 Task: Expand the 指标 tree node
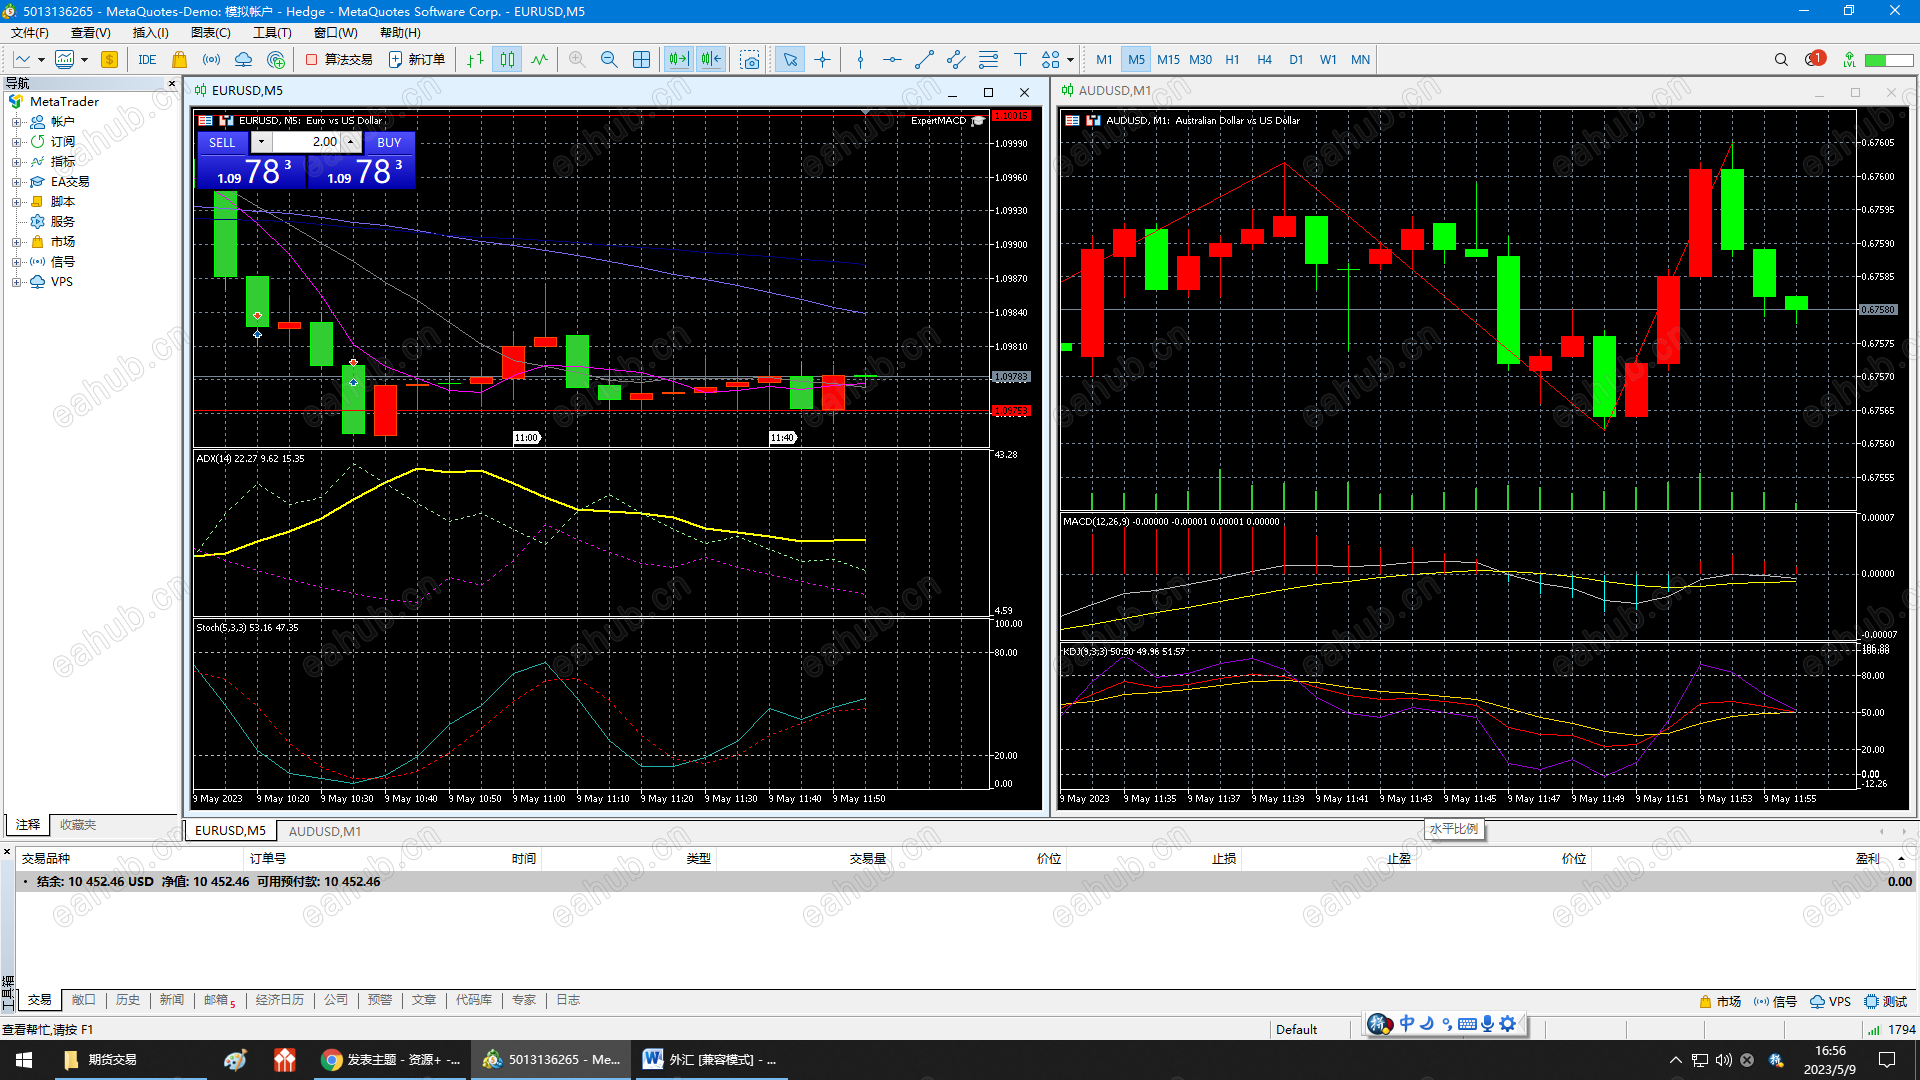pos(16,162)
